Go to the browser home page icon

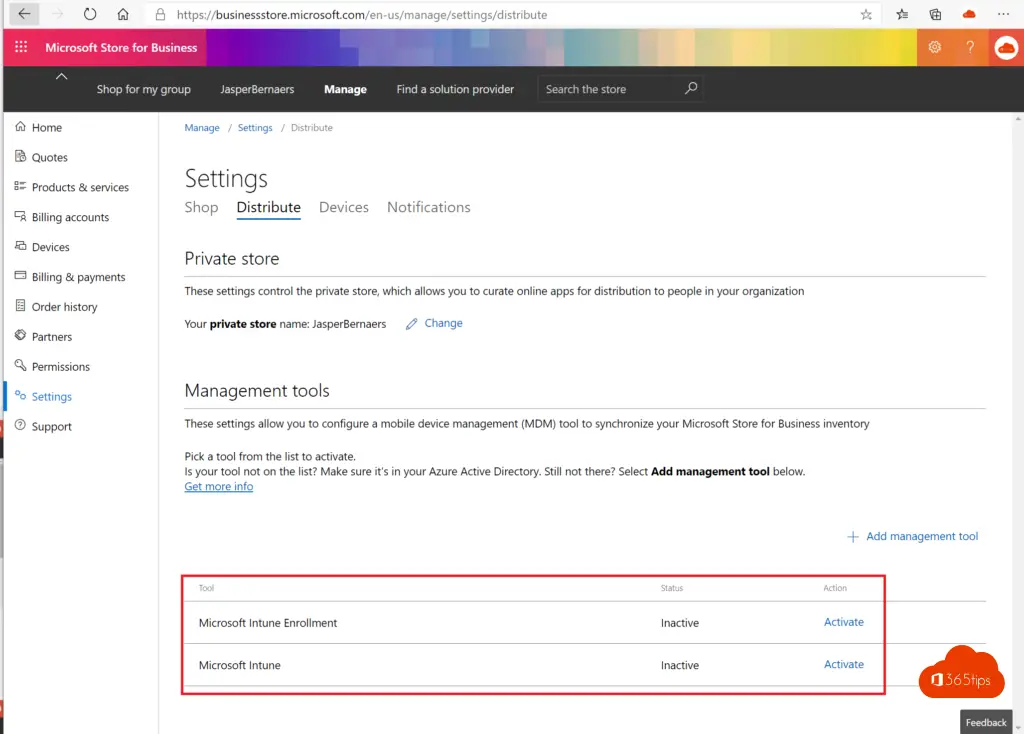(123, 14)
